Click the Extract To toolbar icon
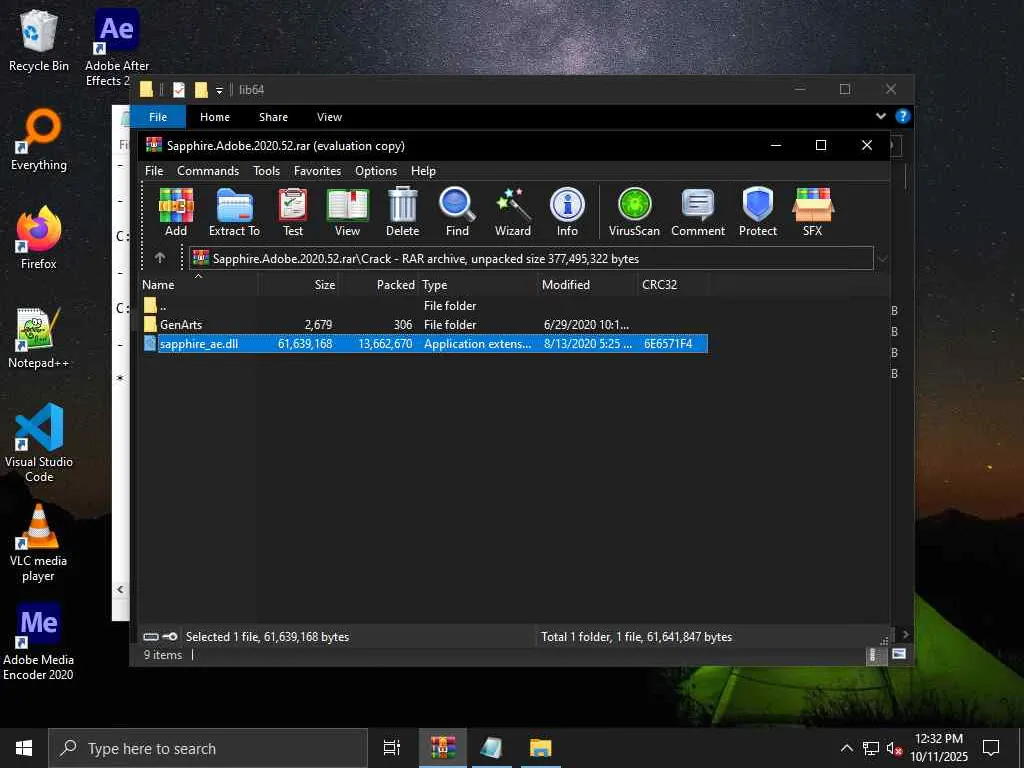Screen dimensions: 1024x768 click(234, 212)
